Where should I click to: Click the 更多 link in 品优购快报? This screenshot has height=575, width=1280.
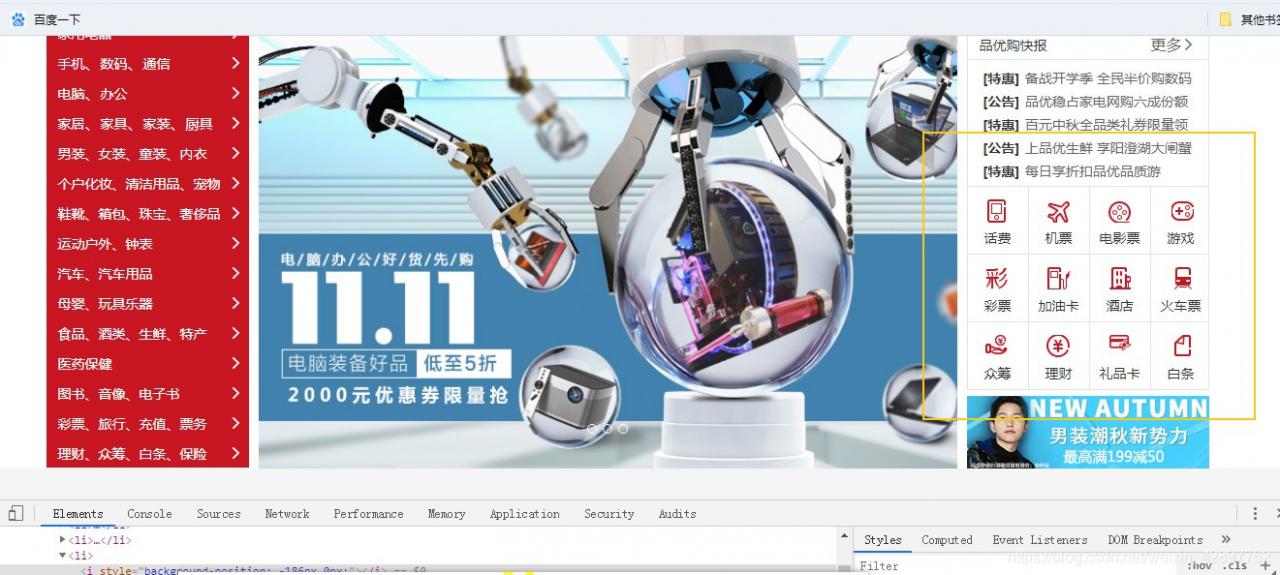1171,45
